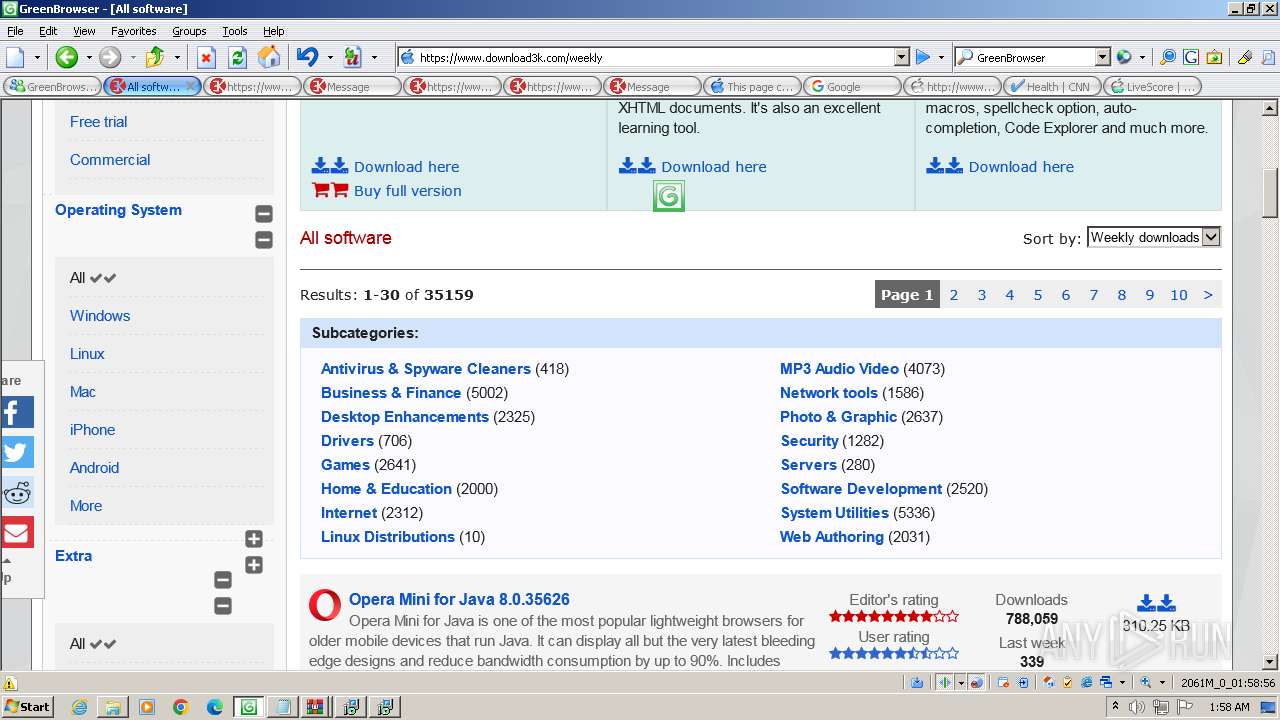Screen dimensions: 1280x720
Task: Click Reddit share icon on left sidebar
Action: coord(17,492)
